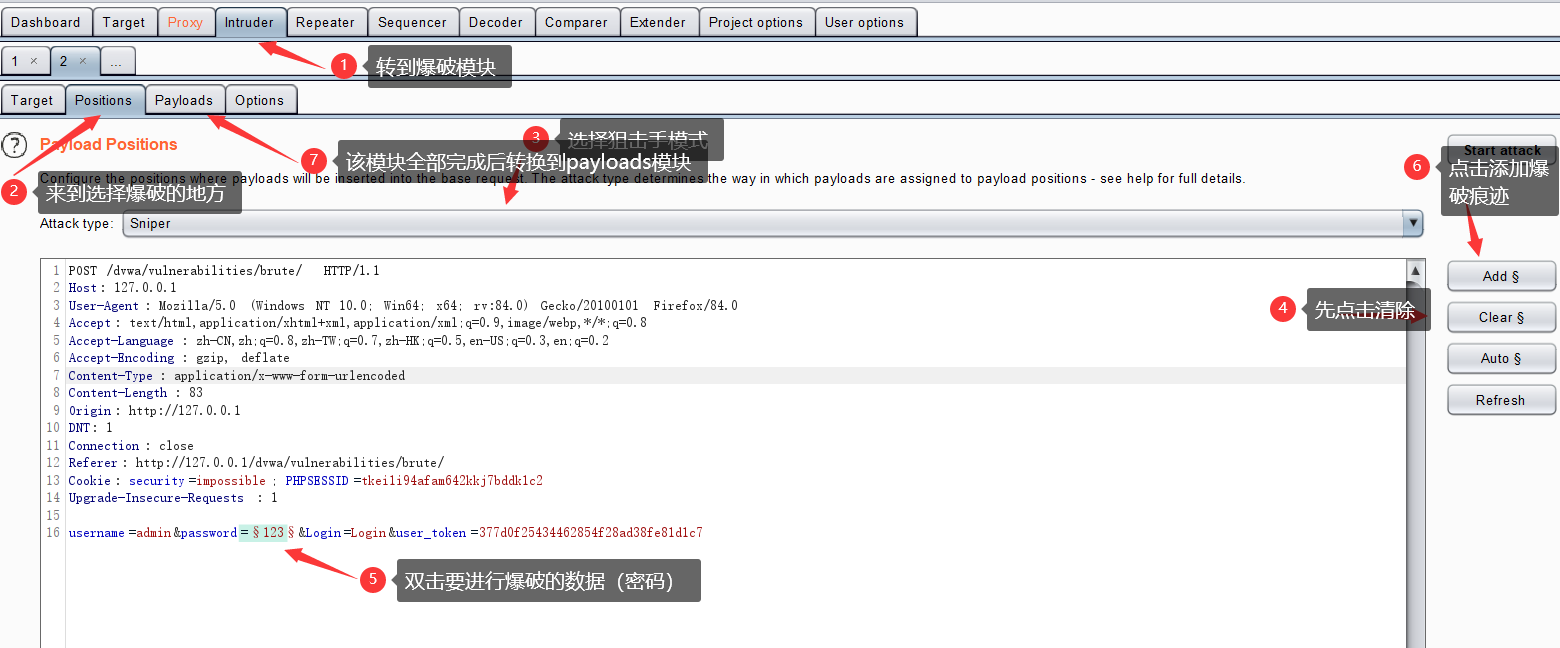This screenshot has height=648, width=1560.
Task: Click the Upgrade-Insecure-Requests line
Action: 173,498
